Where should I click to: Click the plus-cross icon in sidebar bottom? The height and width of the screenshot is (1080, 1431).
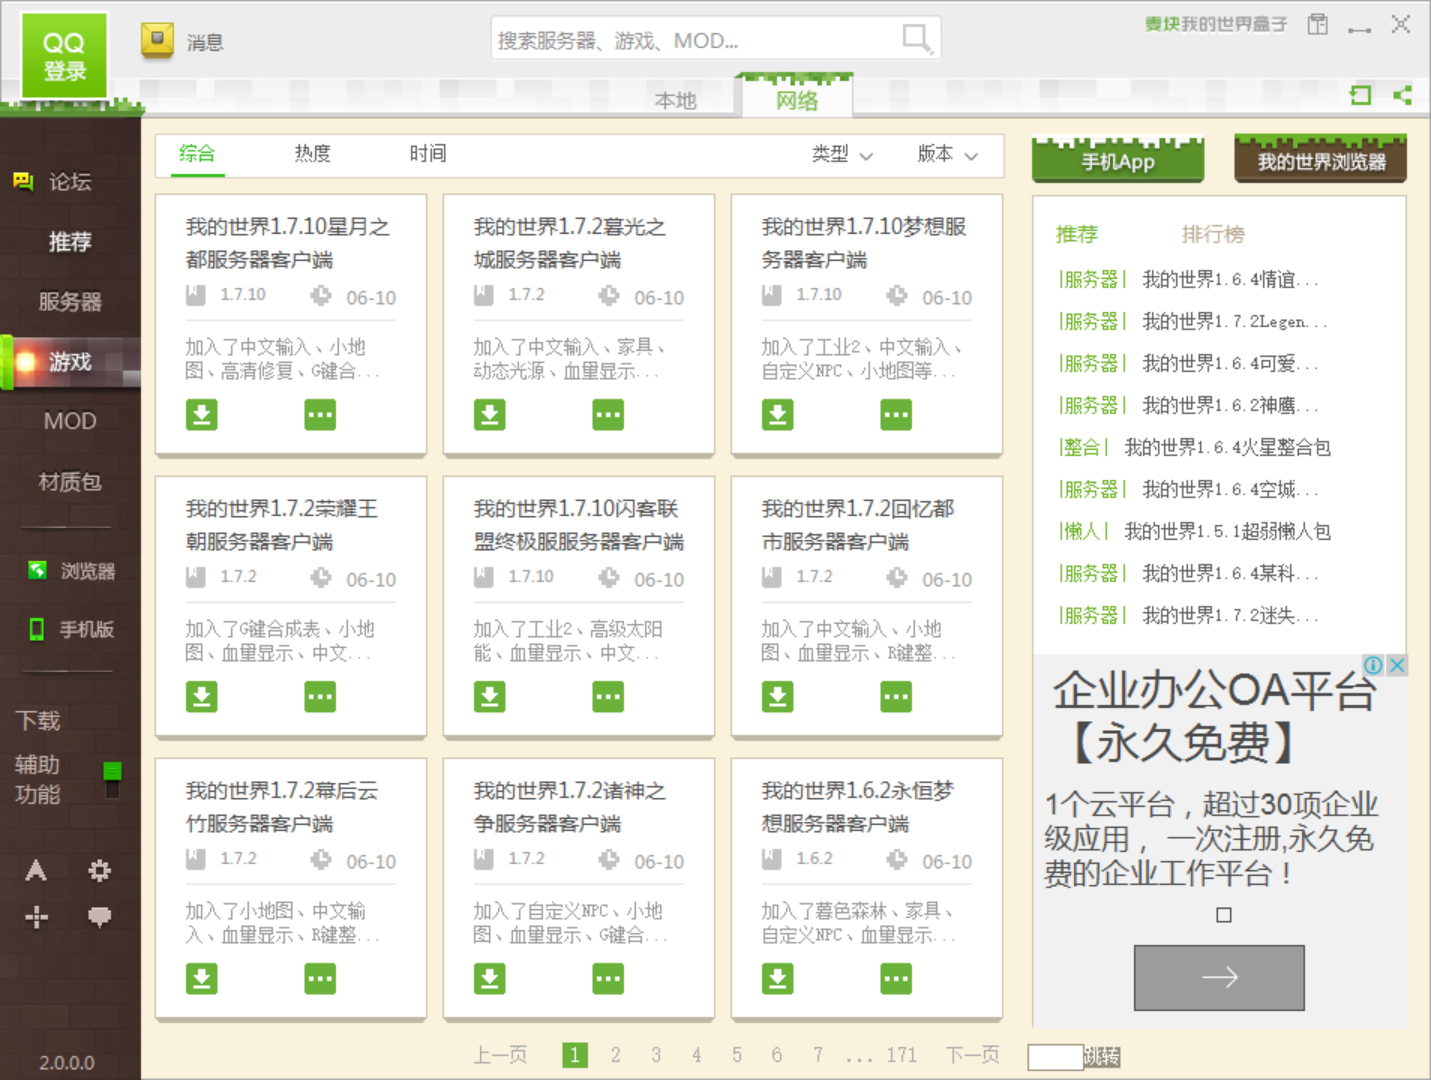tap(36, 916)
